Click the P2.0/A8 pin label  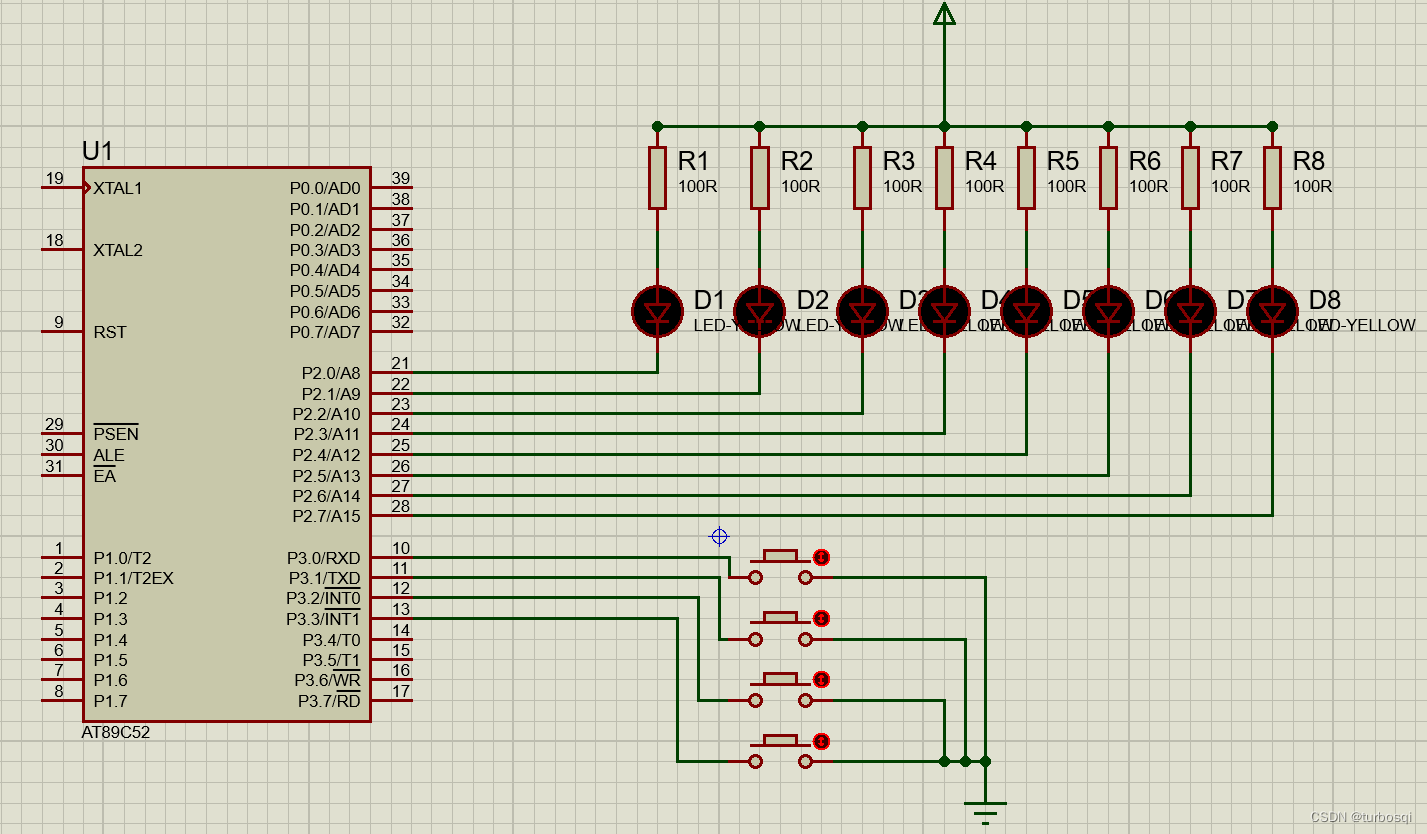coord(331,373)
